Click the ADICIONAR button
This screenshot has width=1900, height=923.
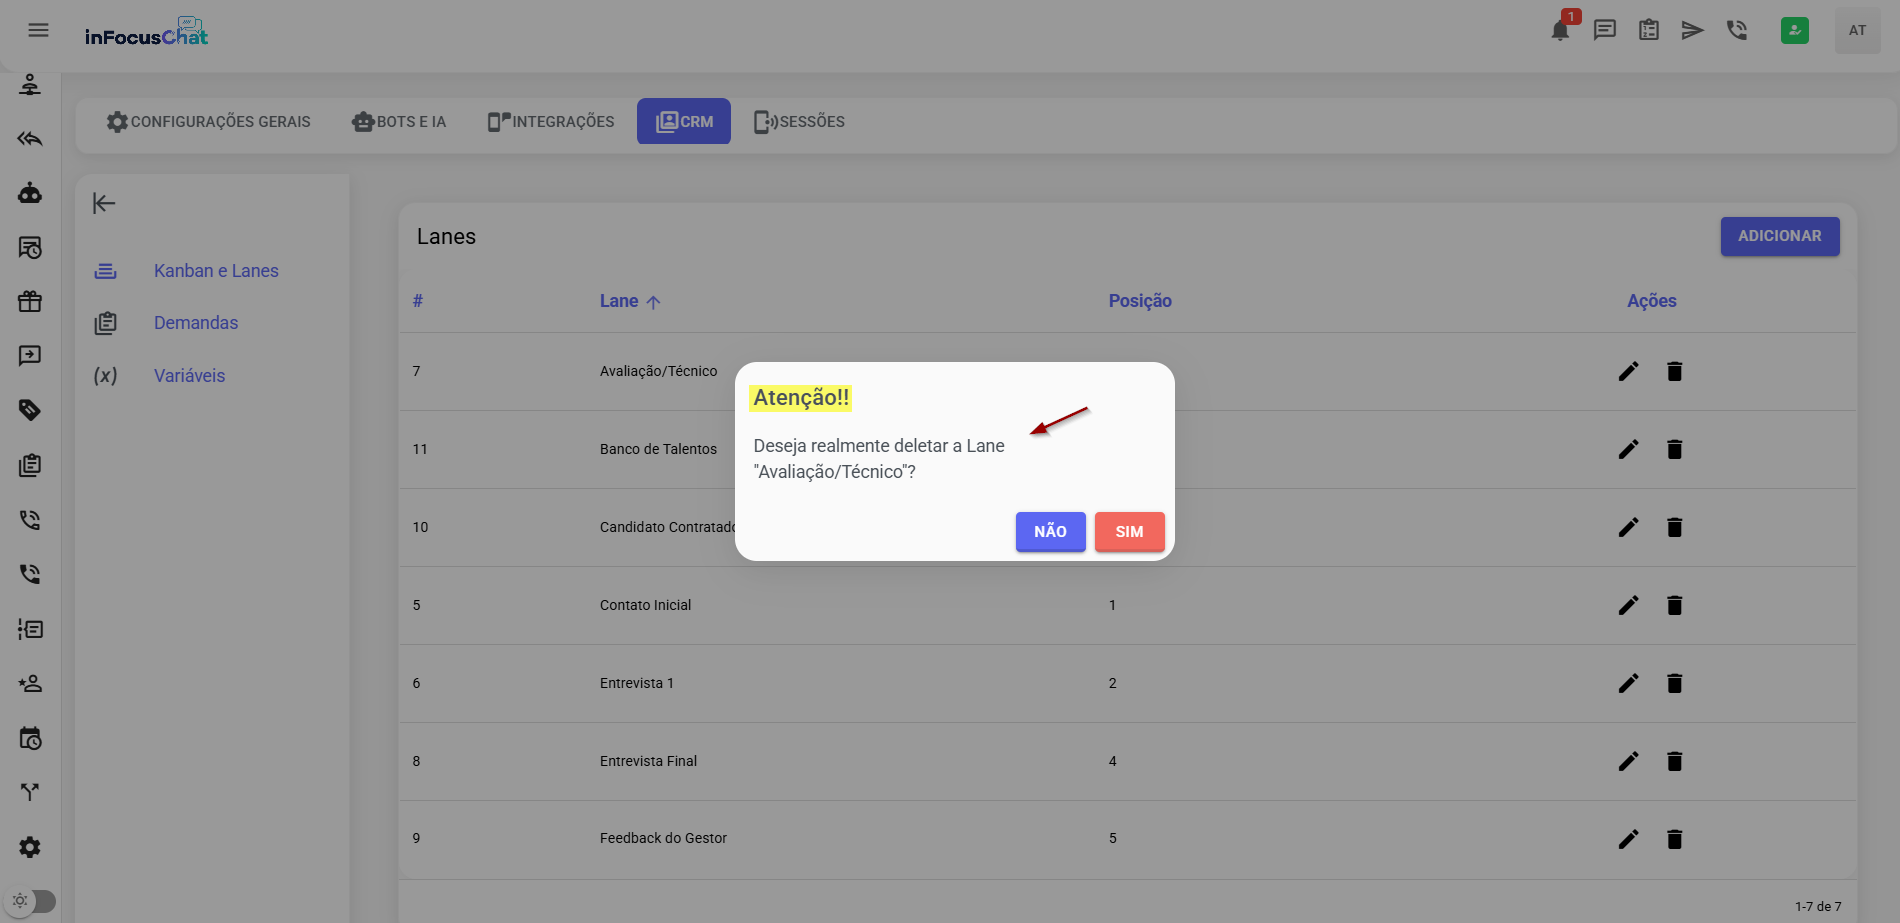1779,236
